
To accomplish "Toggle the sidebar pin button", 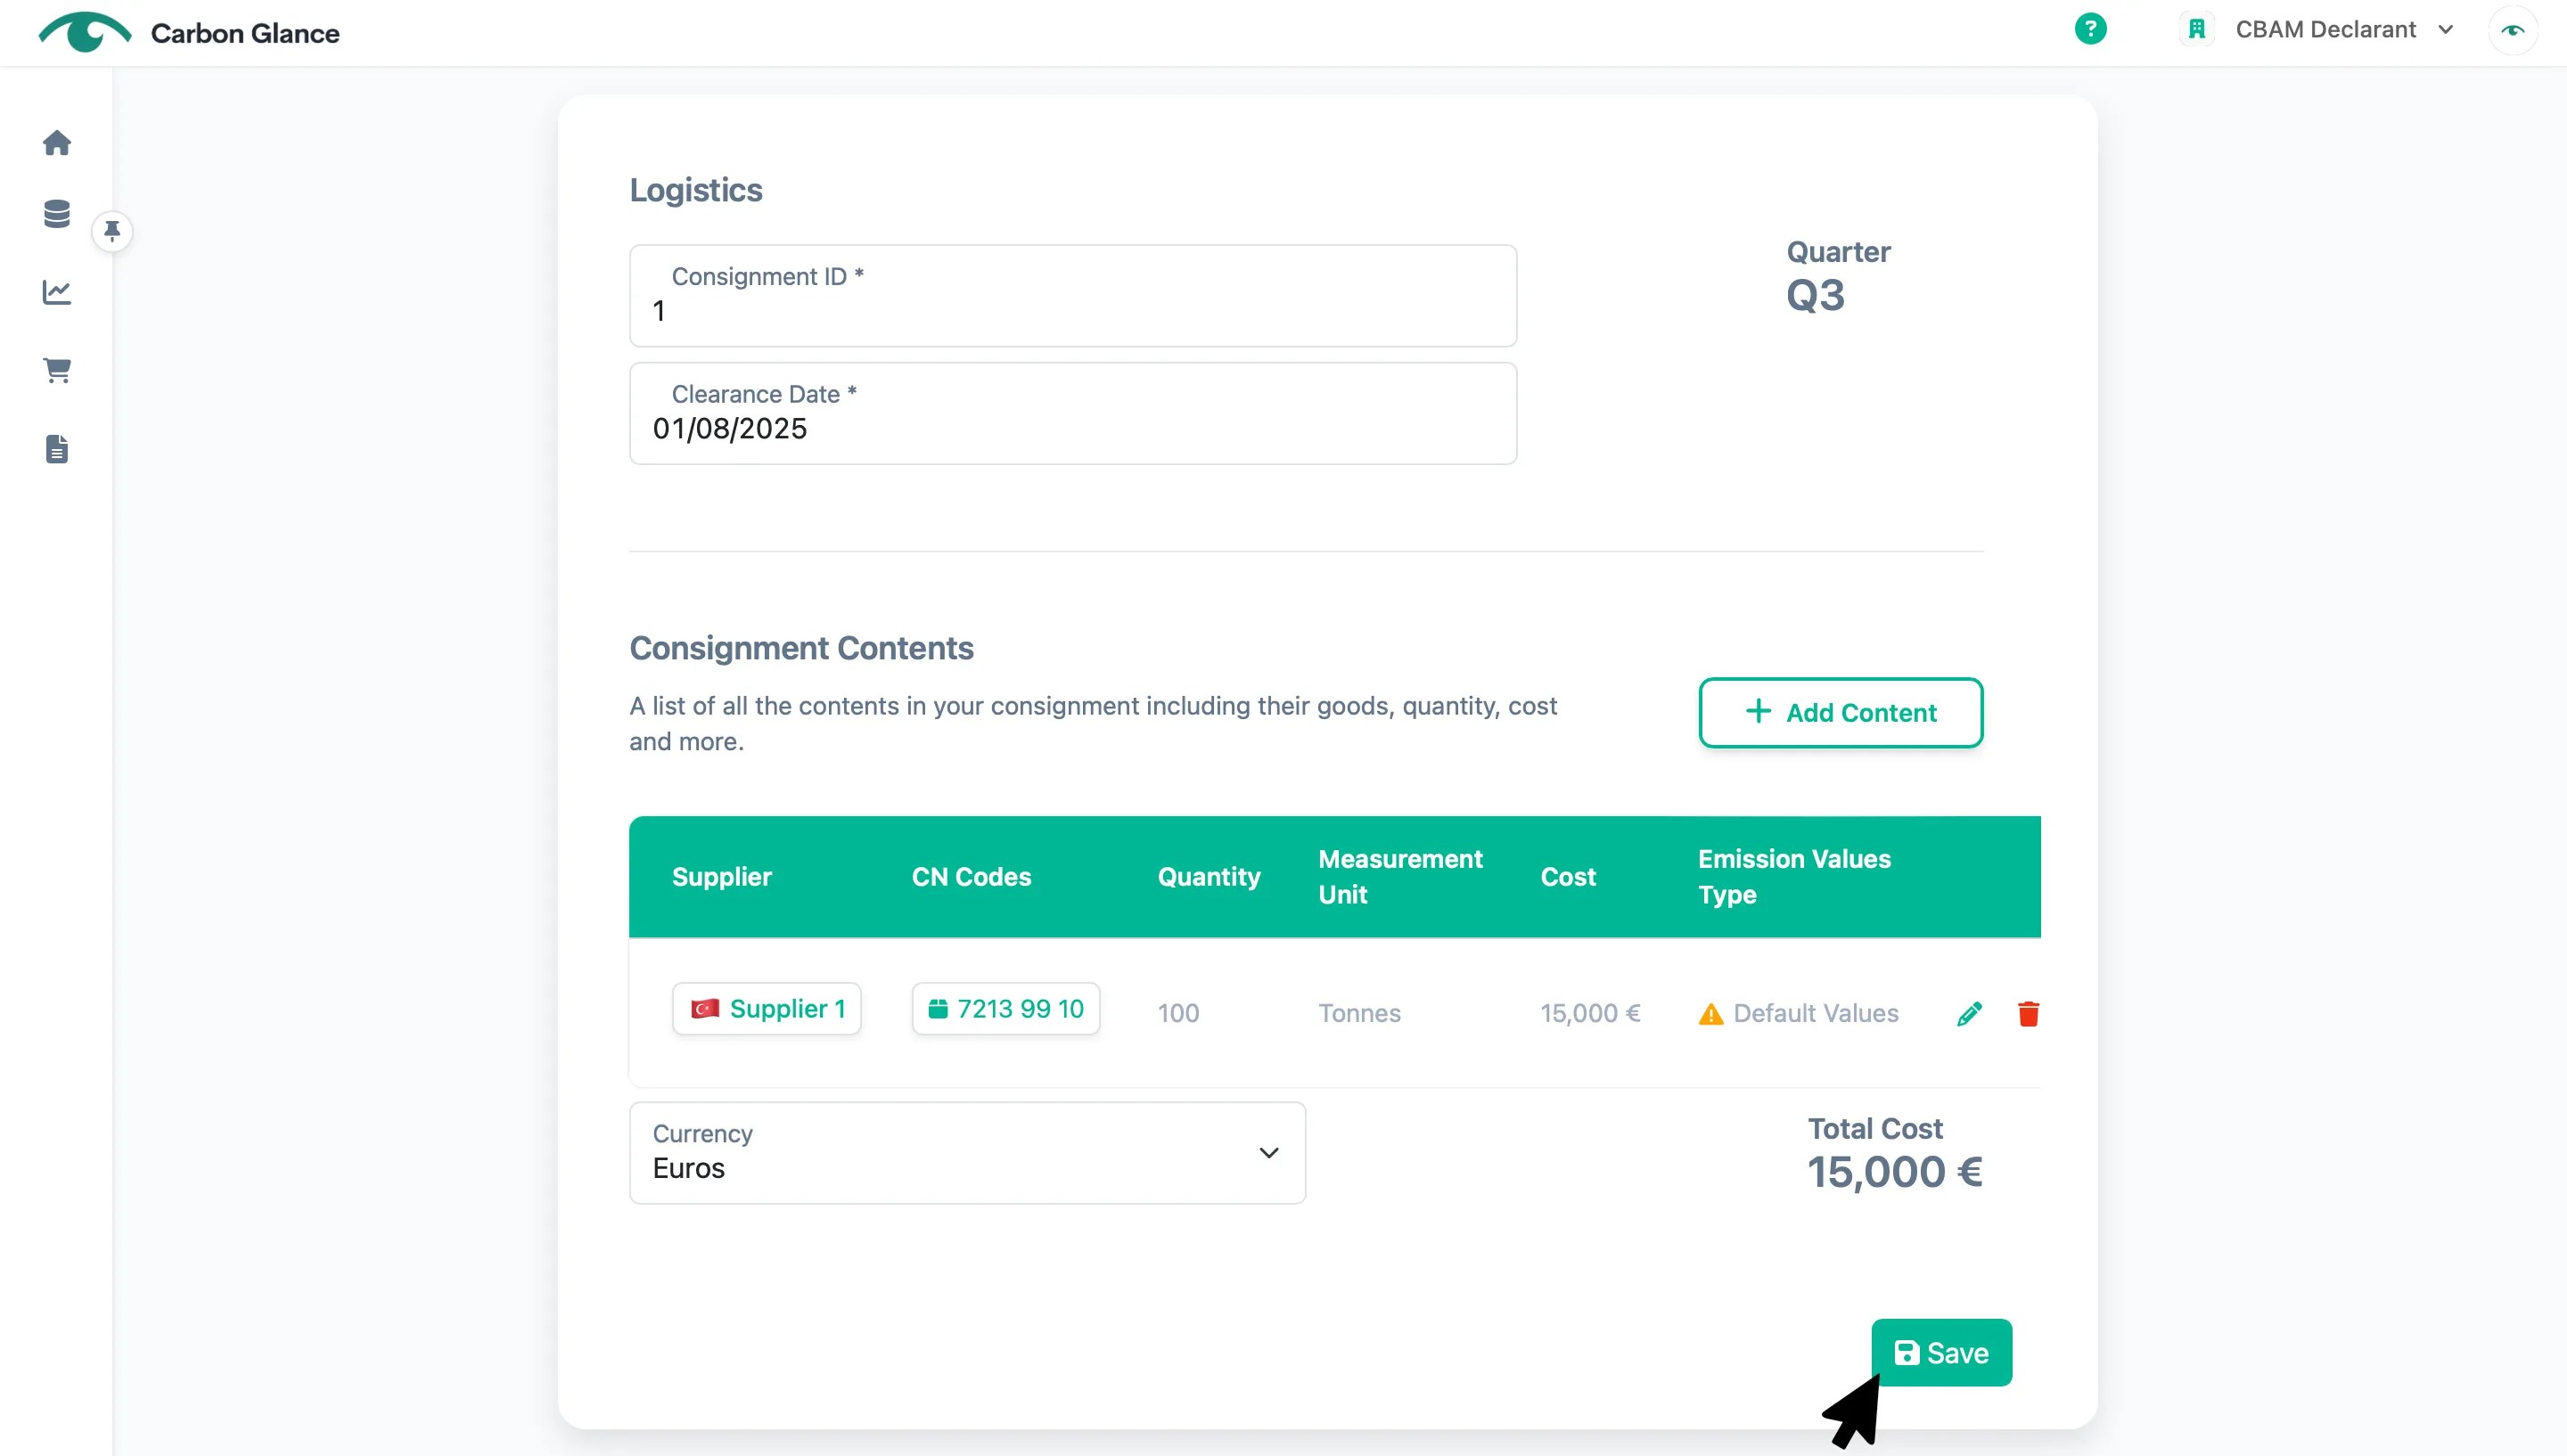I will [112, 231].
